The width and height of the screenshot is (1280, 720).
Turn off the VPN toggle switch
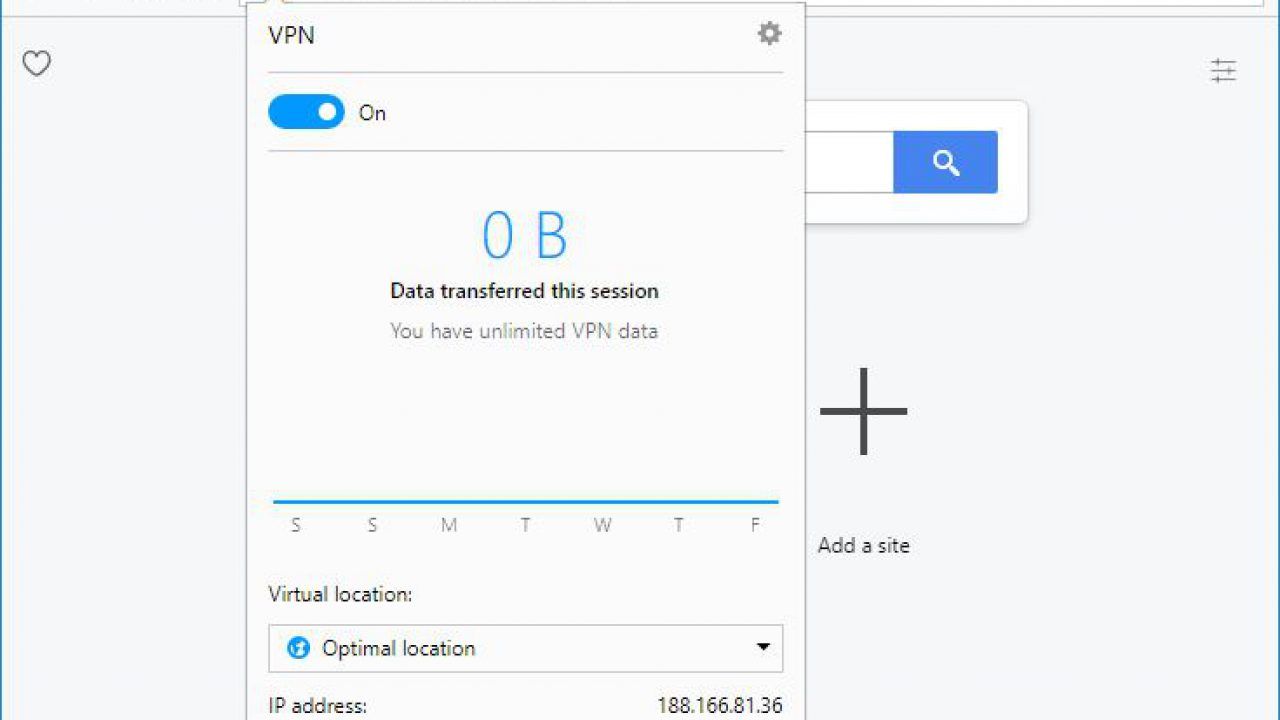[x=306, y=112]
